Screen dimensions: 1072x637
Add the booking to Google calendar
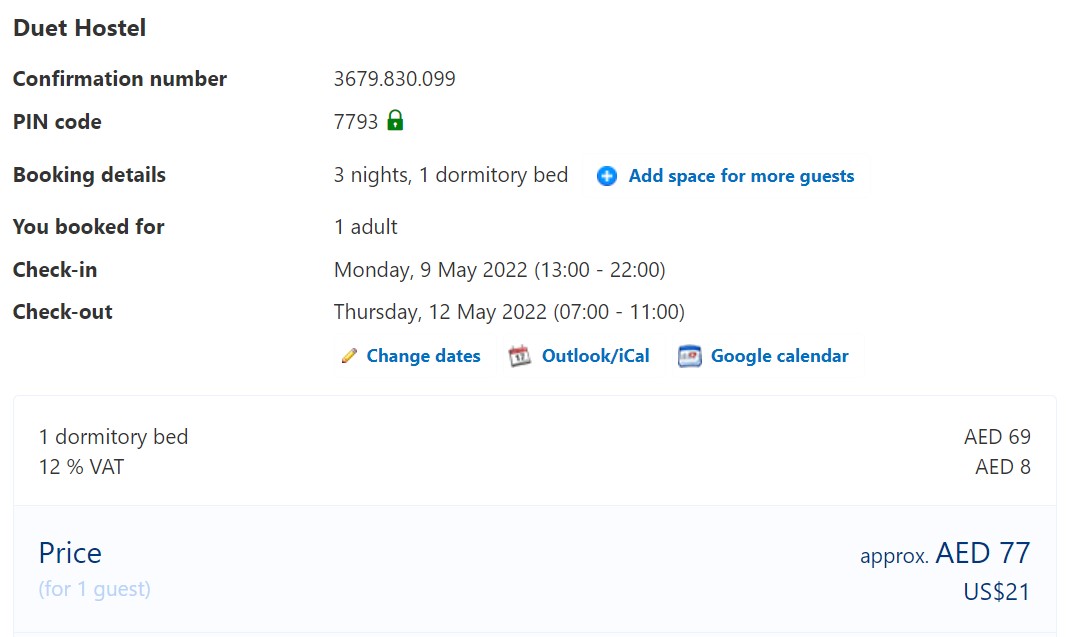coord(780,355)
